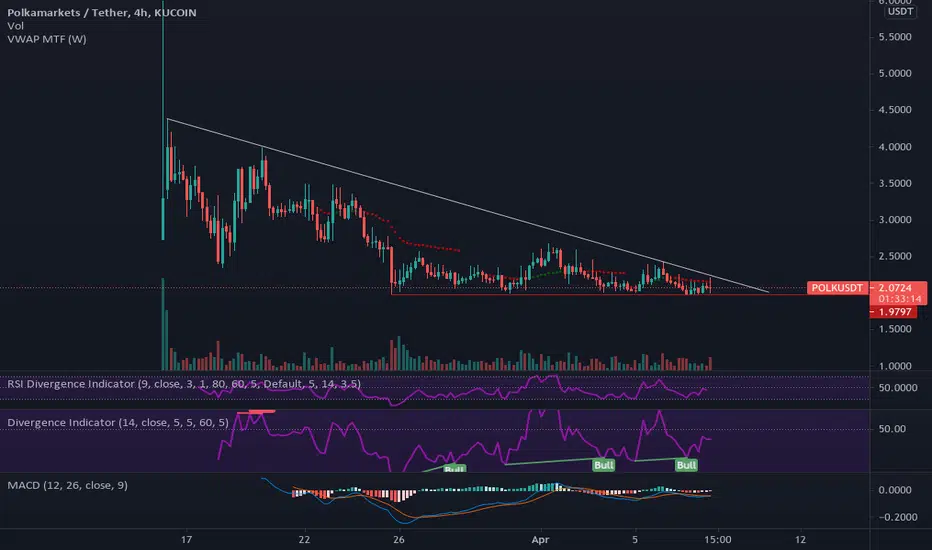This screenshot has height=550, width=932.
Task: Click the MACD 0.0000 scale value
Action: coord(896,490)
